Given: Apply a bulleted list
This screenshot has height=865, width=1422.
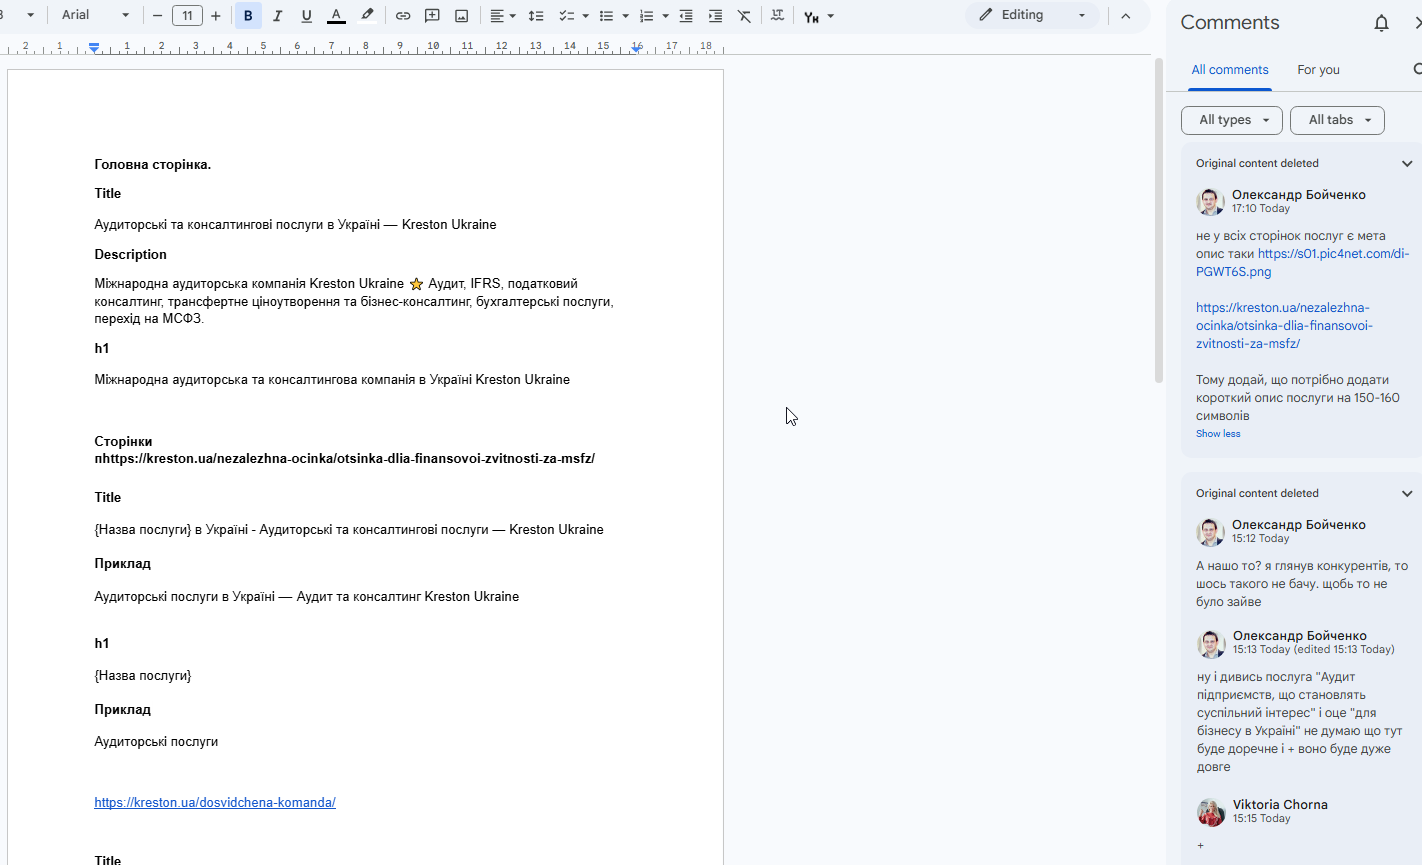Looking at the screenshot, I should point(606,16).
